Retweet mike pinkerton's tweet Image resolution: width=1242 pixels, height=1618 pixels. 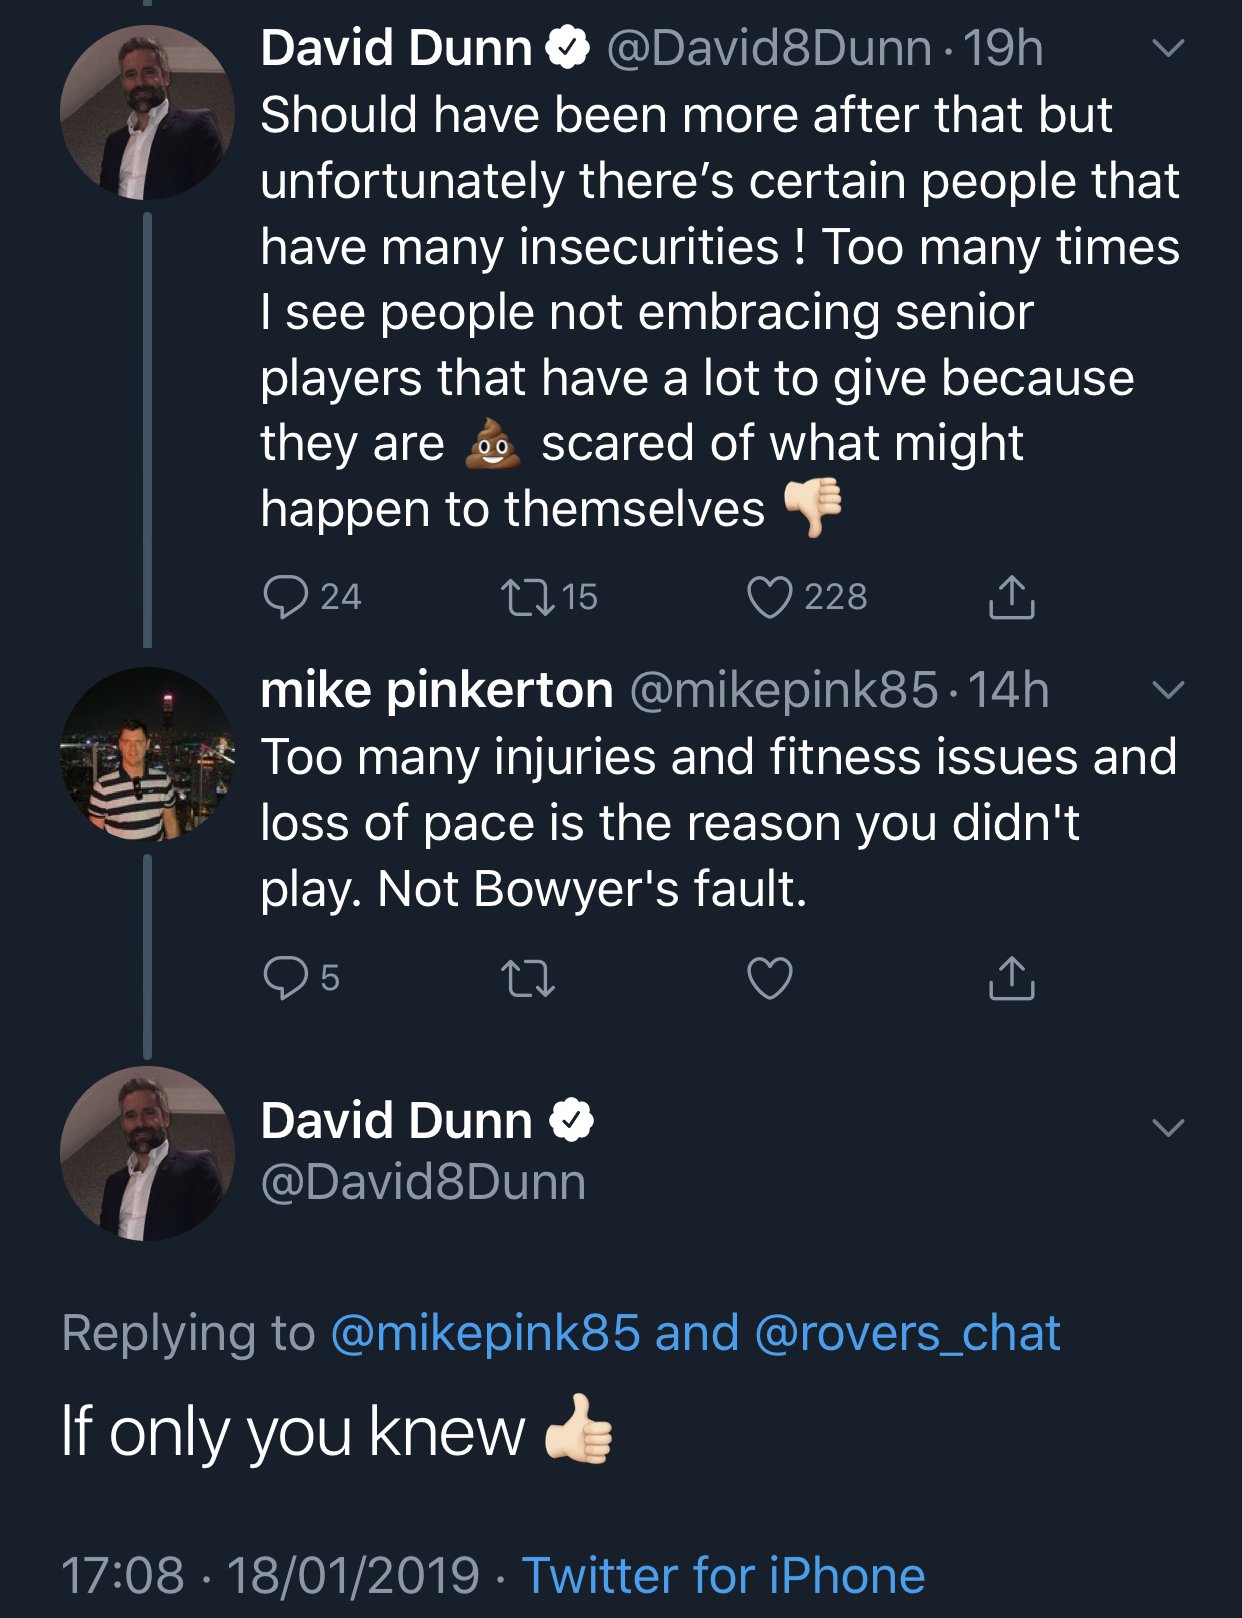(527, 978)
